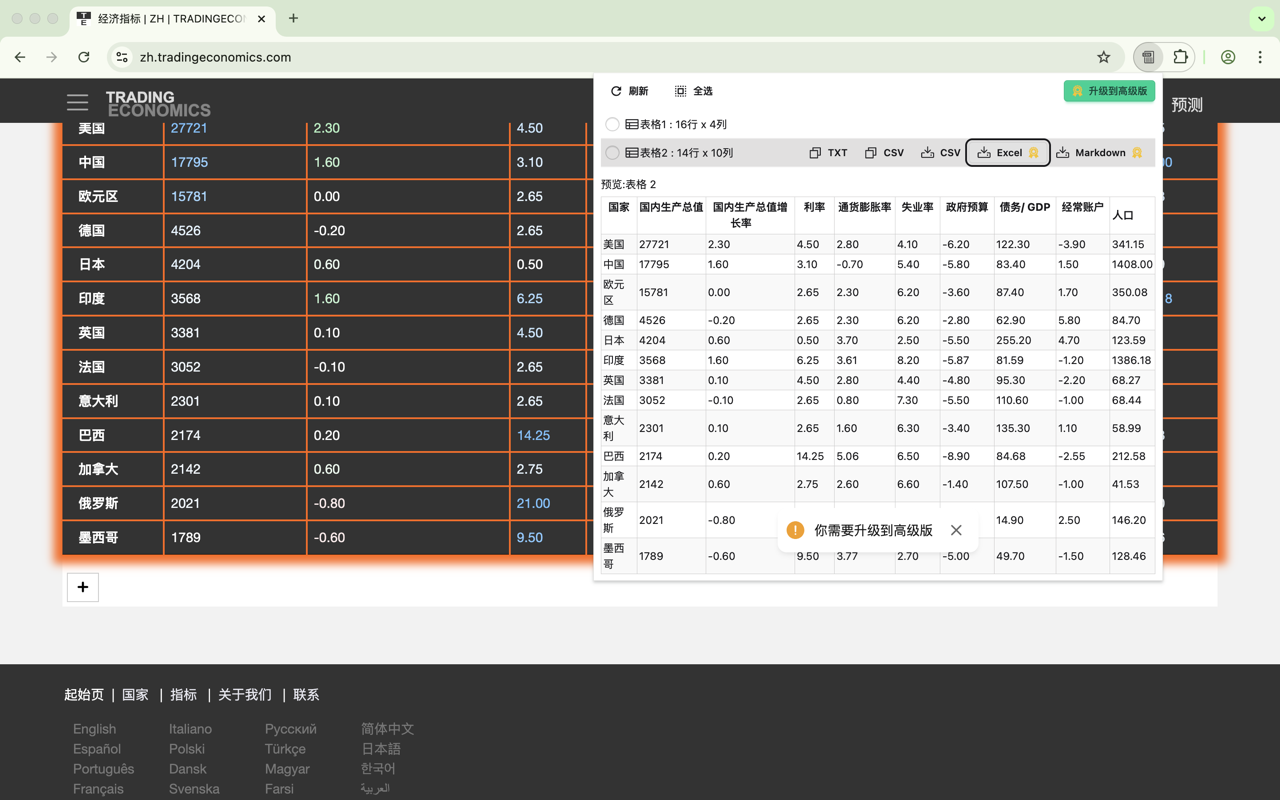Click the 14.25 interest rate for 巴西

(533, 435)
